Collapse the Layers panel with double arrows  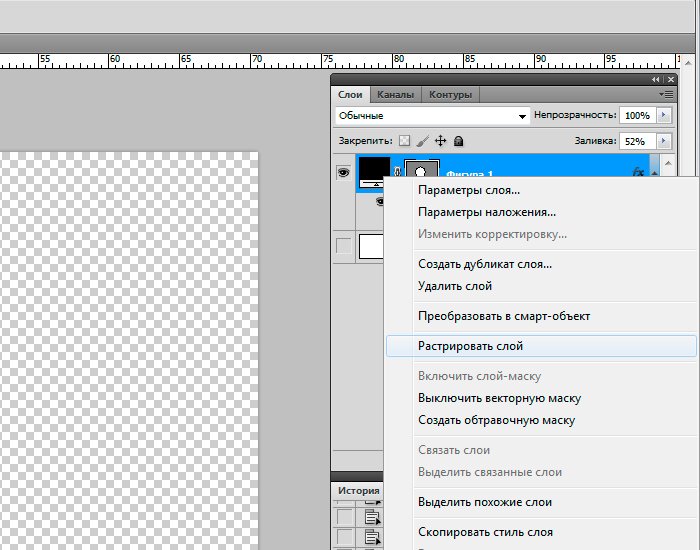pyautogui.click(x=656, y=79)
